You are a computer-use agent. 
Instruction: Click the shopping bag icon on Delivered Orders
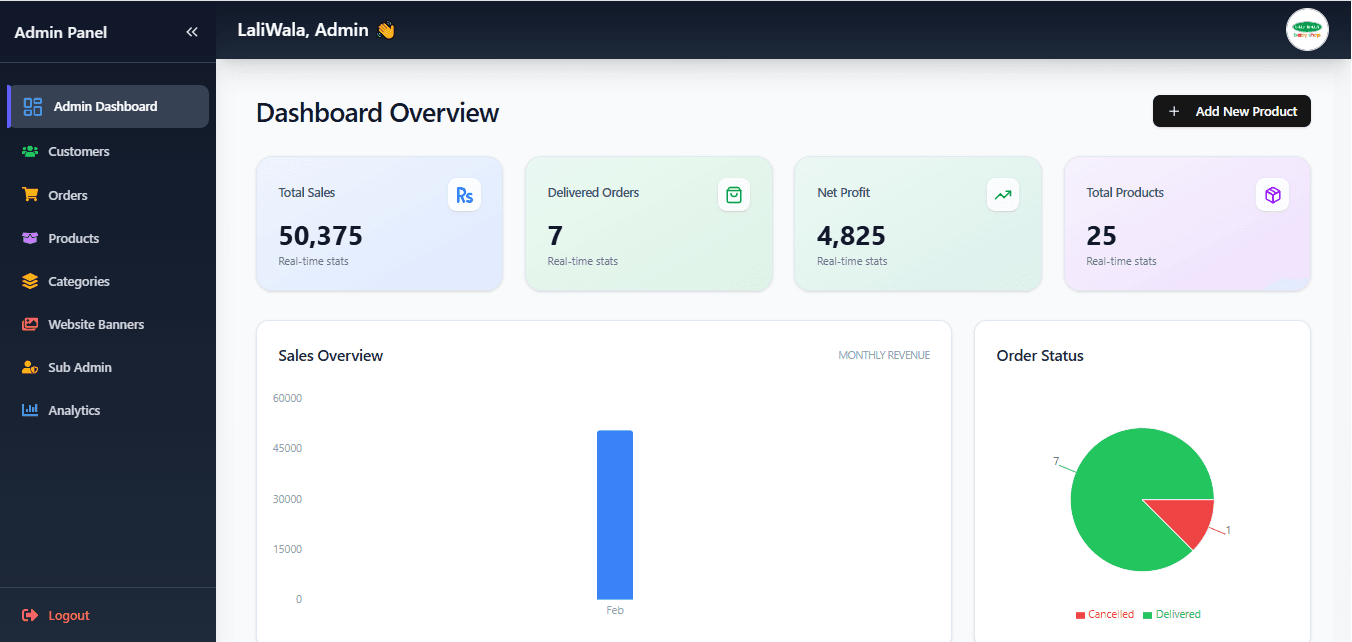tap(733, 195)
